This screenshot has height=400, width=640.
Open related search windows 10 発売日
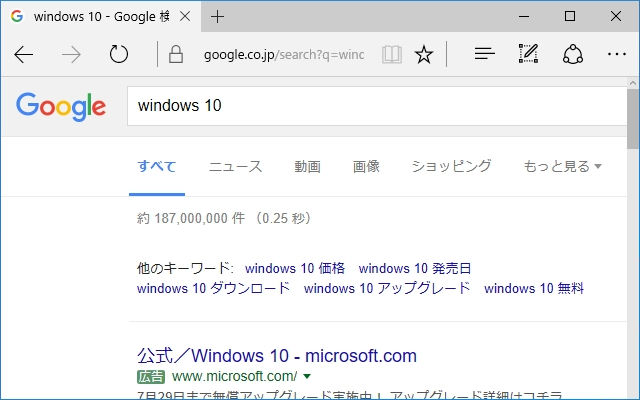tap(415, 269)
